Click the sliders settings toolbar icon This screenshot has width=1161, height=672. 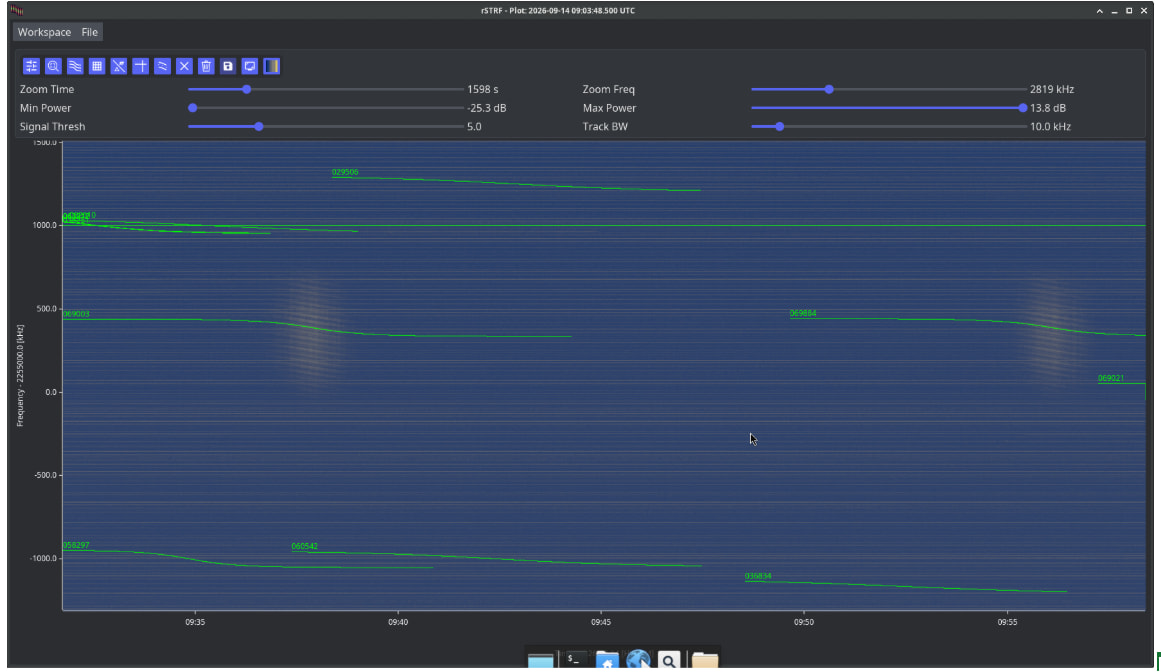point(31,67)
